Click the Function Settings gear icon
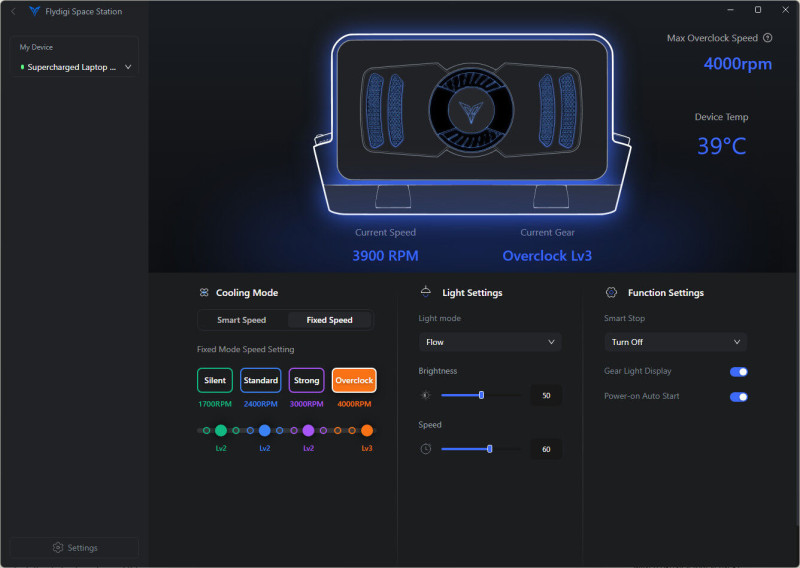The height and width of the screenshot is (568, 800). click(611, 292)
